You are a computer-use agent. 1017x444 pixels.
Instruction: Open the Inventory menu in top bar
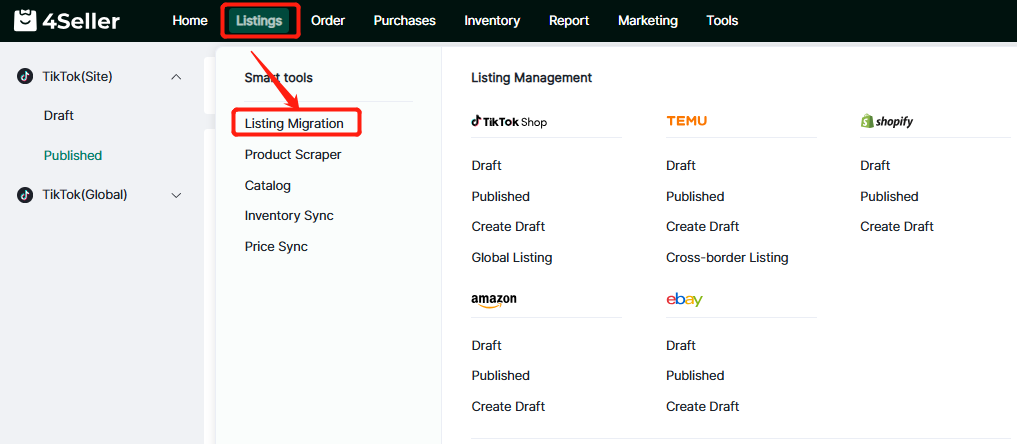[492, 20]
